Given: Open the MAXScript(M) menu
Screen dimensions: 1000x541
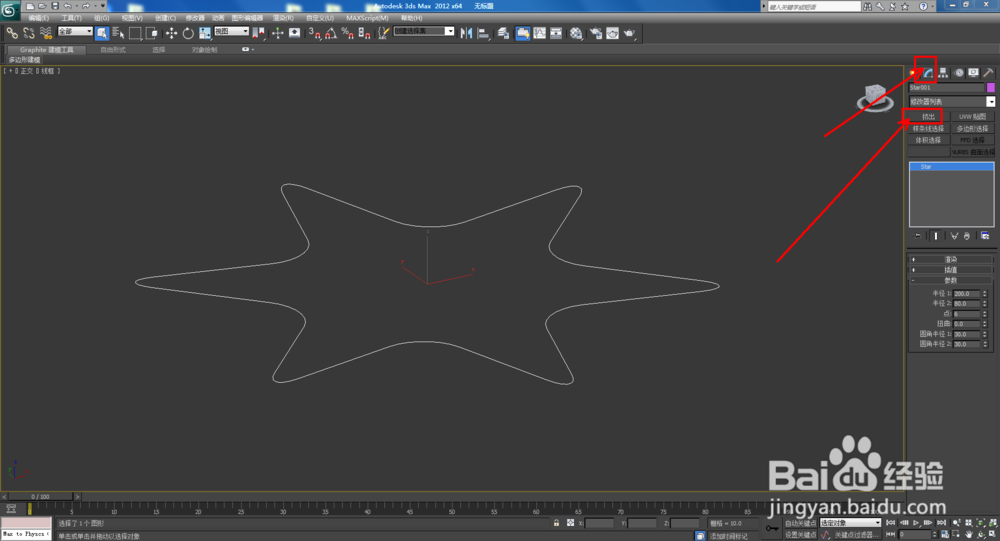Looking at the screenshot, I should click(x=367, y=18).
